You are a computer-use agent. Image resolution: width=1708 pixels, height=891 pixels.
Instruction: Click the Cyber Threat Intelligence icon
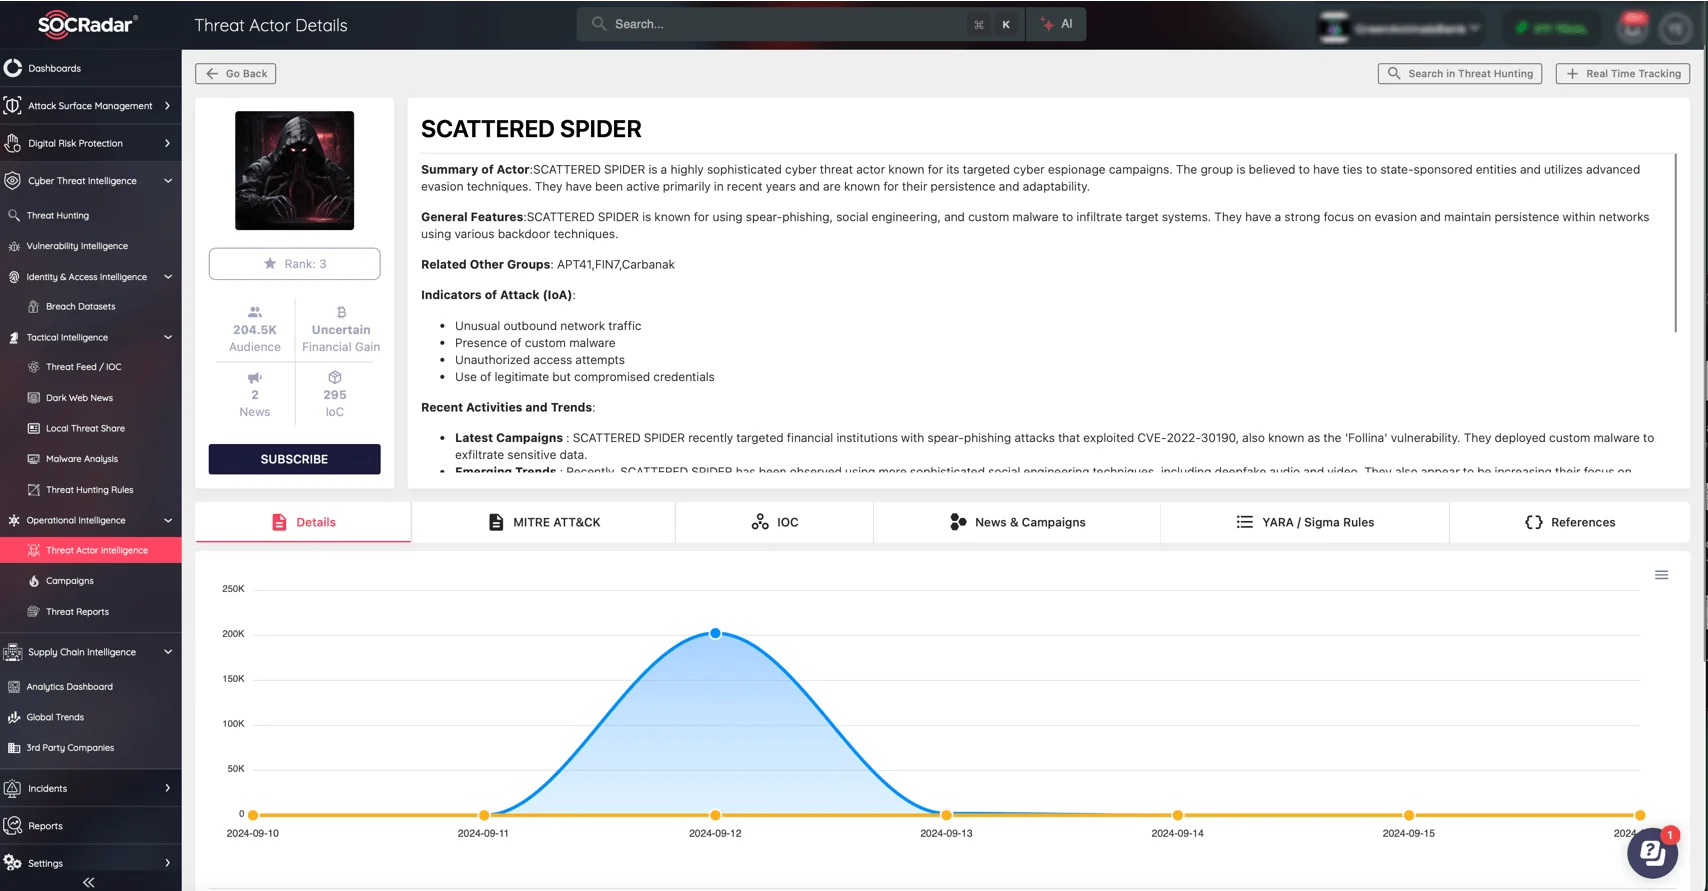point(13,181)
